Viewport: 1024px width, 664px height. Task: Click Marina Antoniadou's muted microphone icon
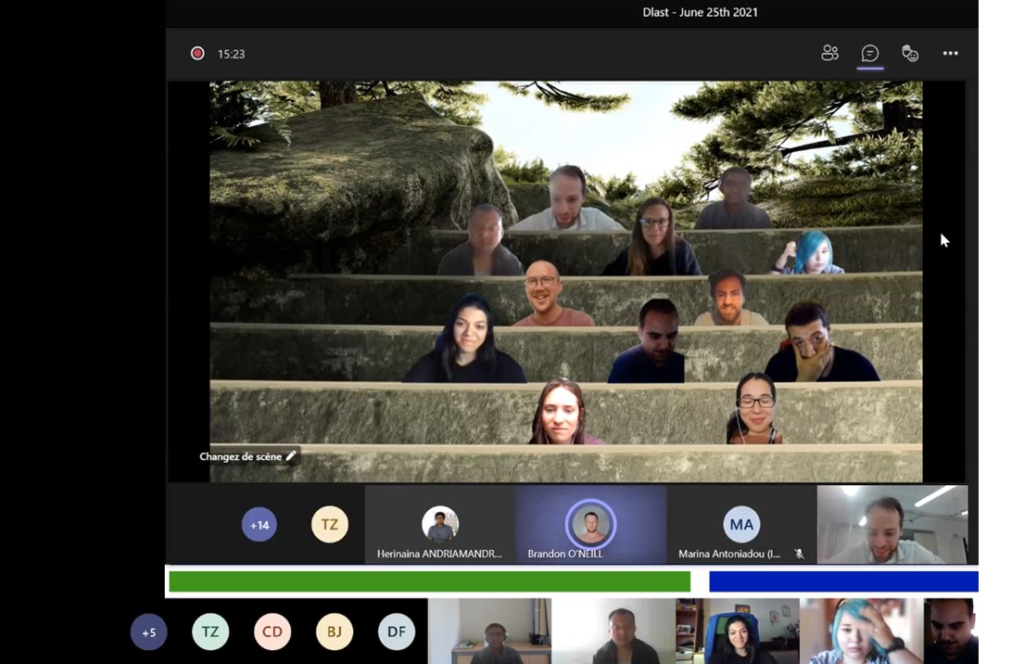click(x=799, y=553)
